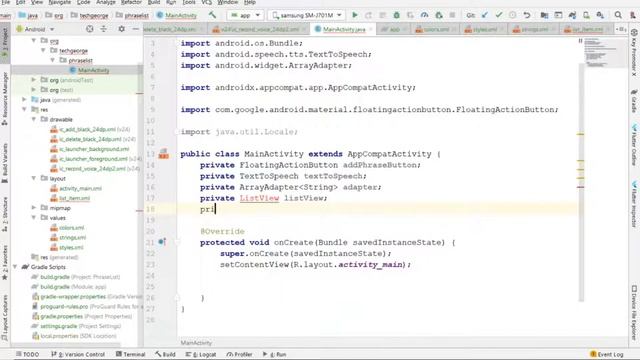The height and width of the screenshot is (360, 640).
Task: Open the Event Log button
Action: pos(607,354)
